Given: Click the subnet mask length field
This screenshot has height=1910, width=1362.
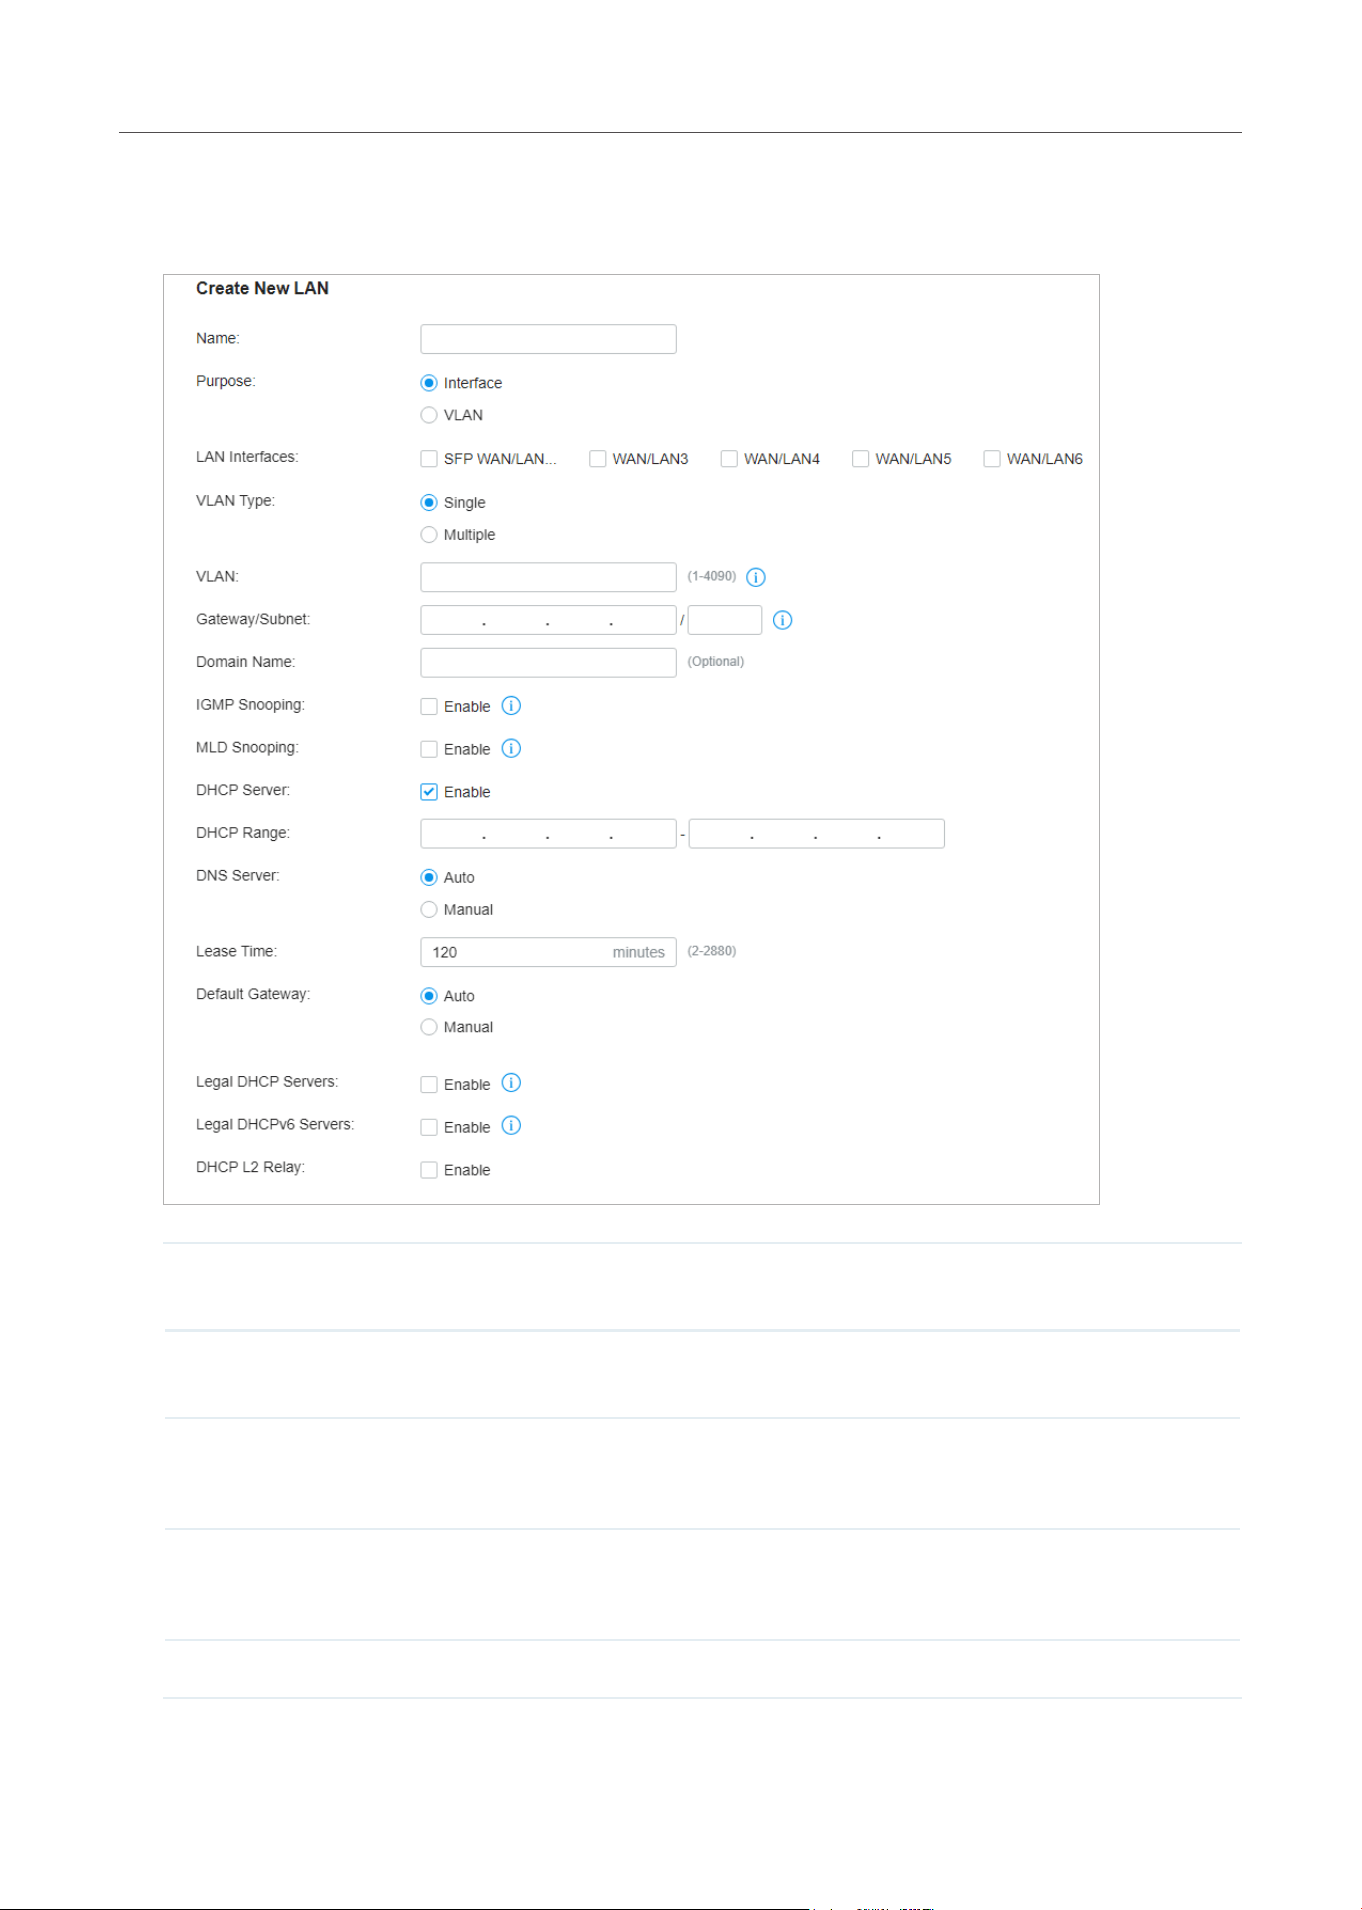Looking at the screenshot, I should [725, 620].
